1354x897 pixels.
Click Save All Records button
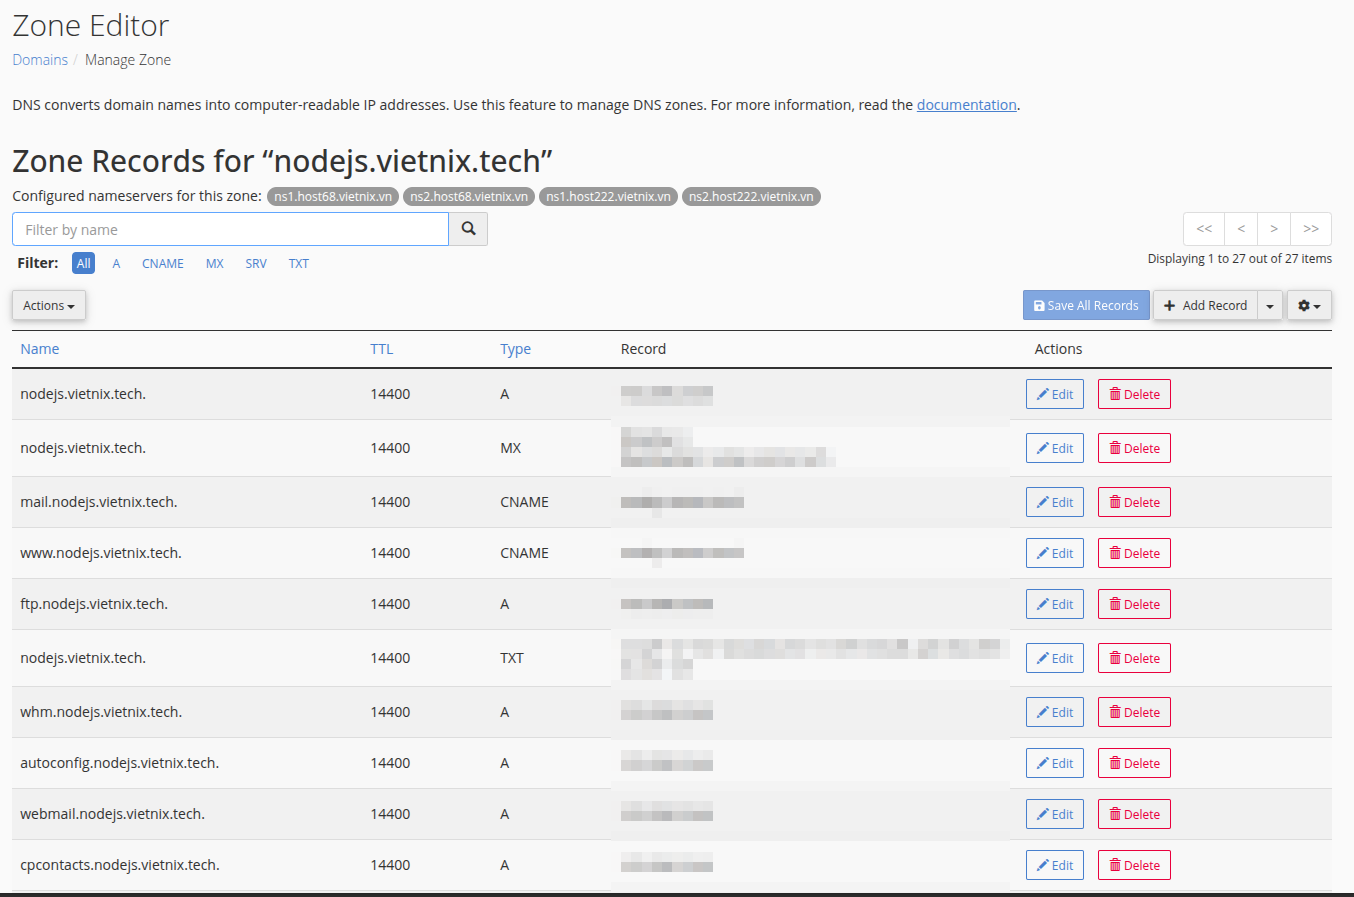coord(1086,306)
